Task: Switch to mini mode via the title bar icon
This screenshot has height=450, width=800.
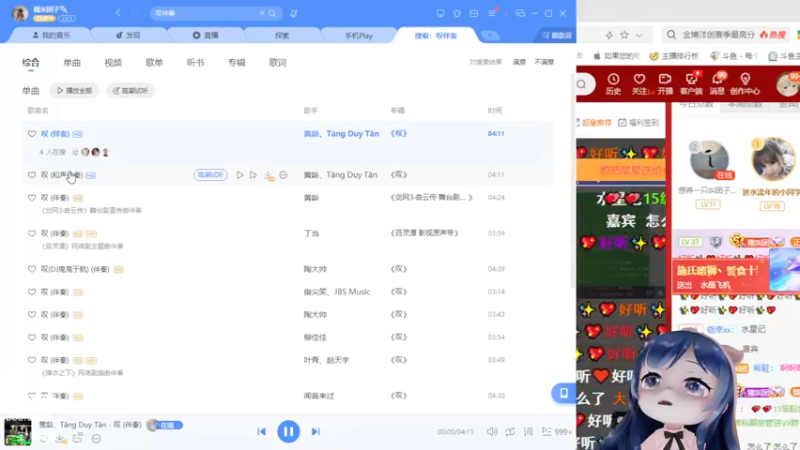Action: pyautogui.click(x=520, y=13)
